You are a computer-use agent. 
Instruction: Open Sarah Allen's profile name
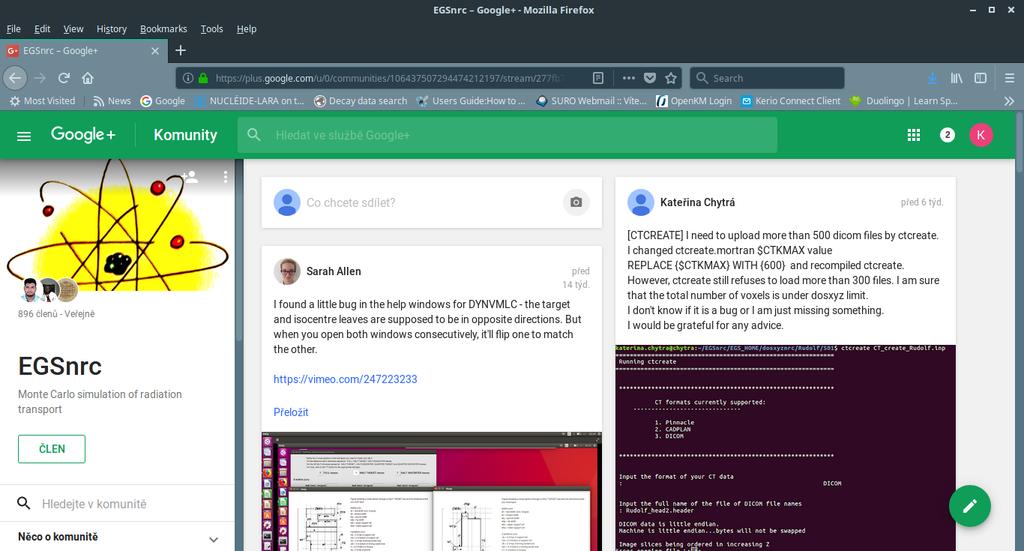(x=334, y=271)
